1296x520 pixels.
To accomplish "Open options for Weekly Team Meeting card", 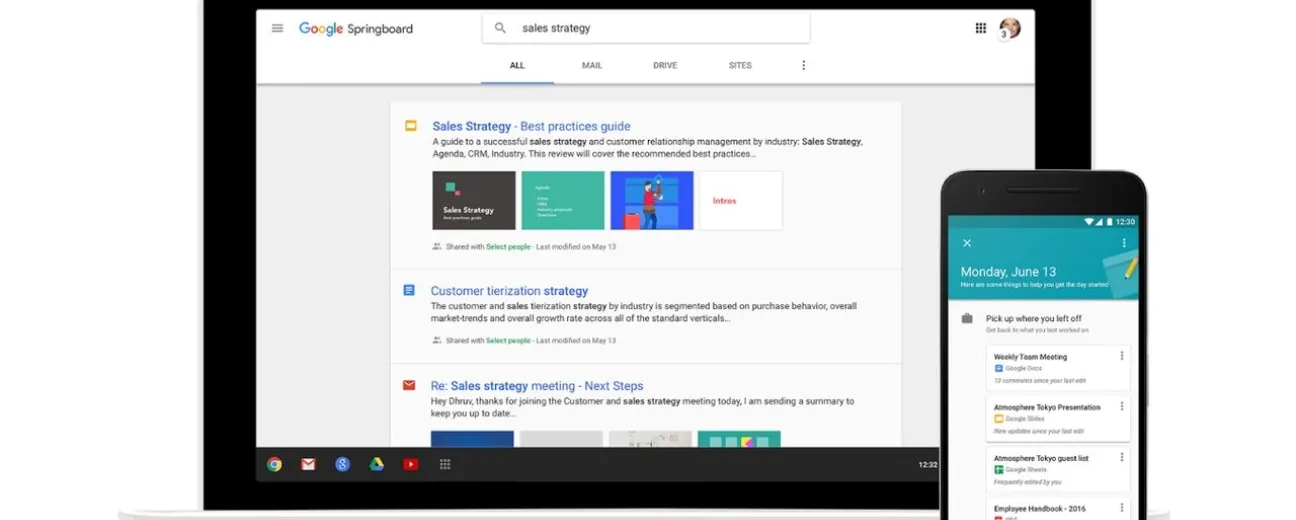I will click(1122, 356).
